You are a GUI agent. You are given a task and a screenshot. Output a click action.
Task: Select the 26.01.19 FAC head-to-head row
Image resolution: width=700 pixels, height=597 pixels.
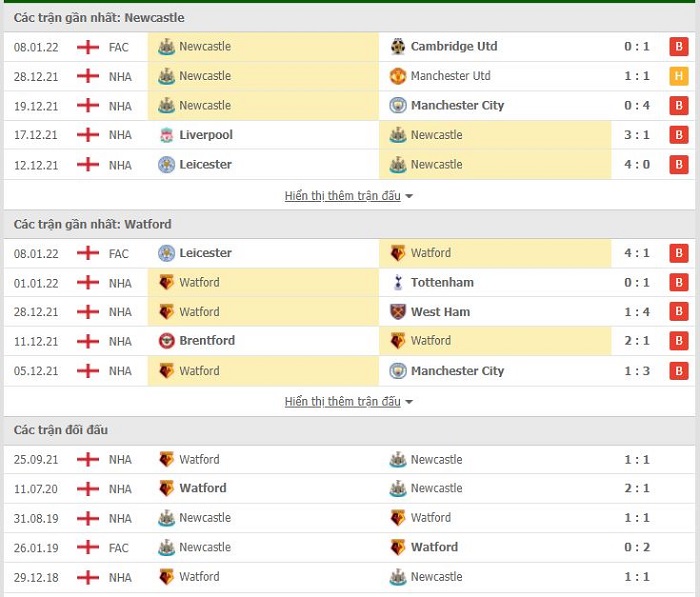350,547
